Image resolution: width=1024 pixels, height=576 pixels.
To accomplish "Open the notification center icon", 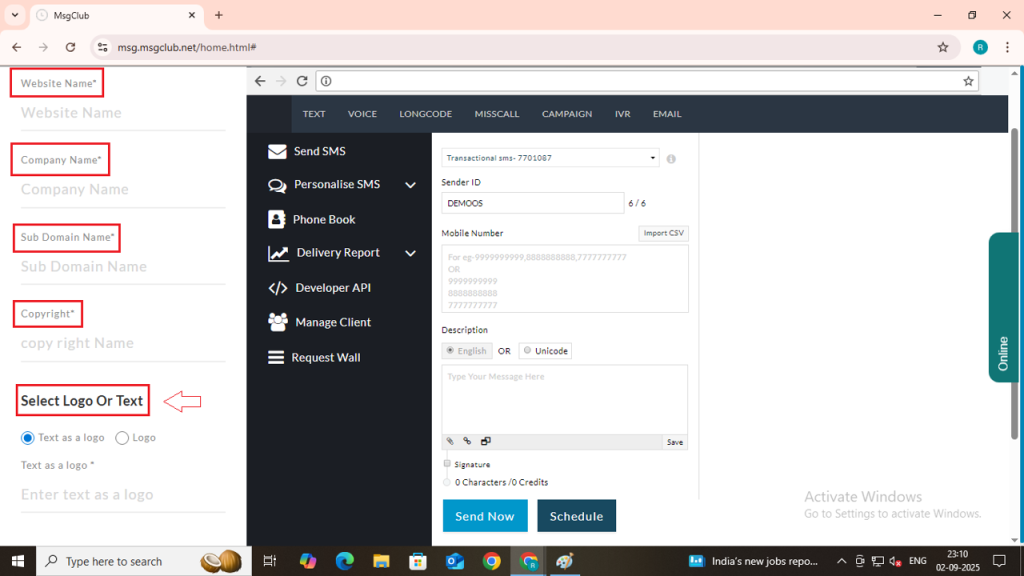I will tap(999, 561).
